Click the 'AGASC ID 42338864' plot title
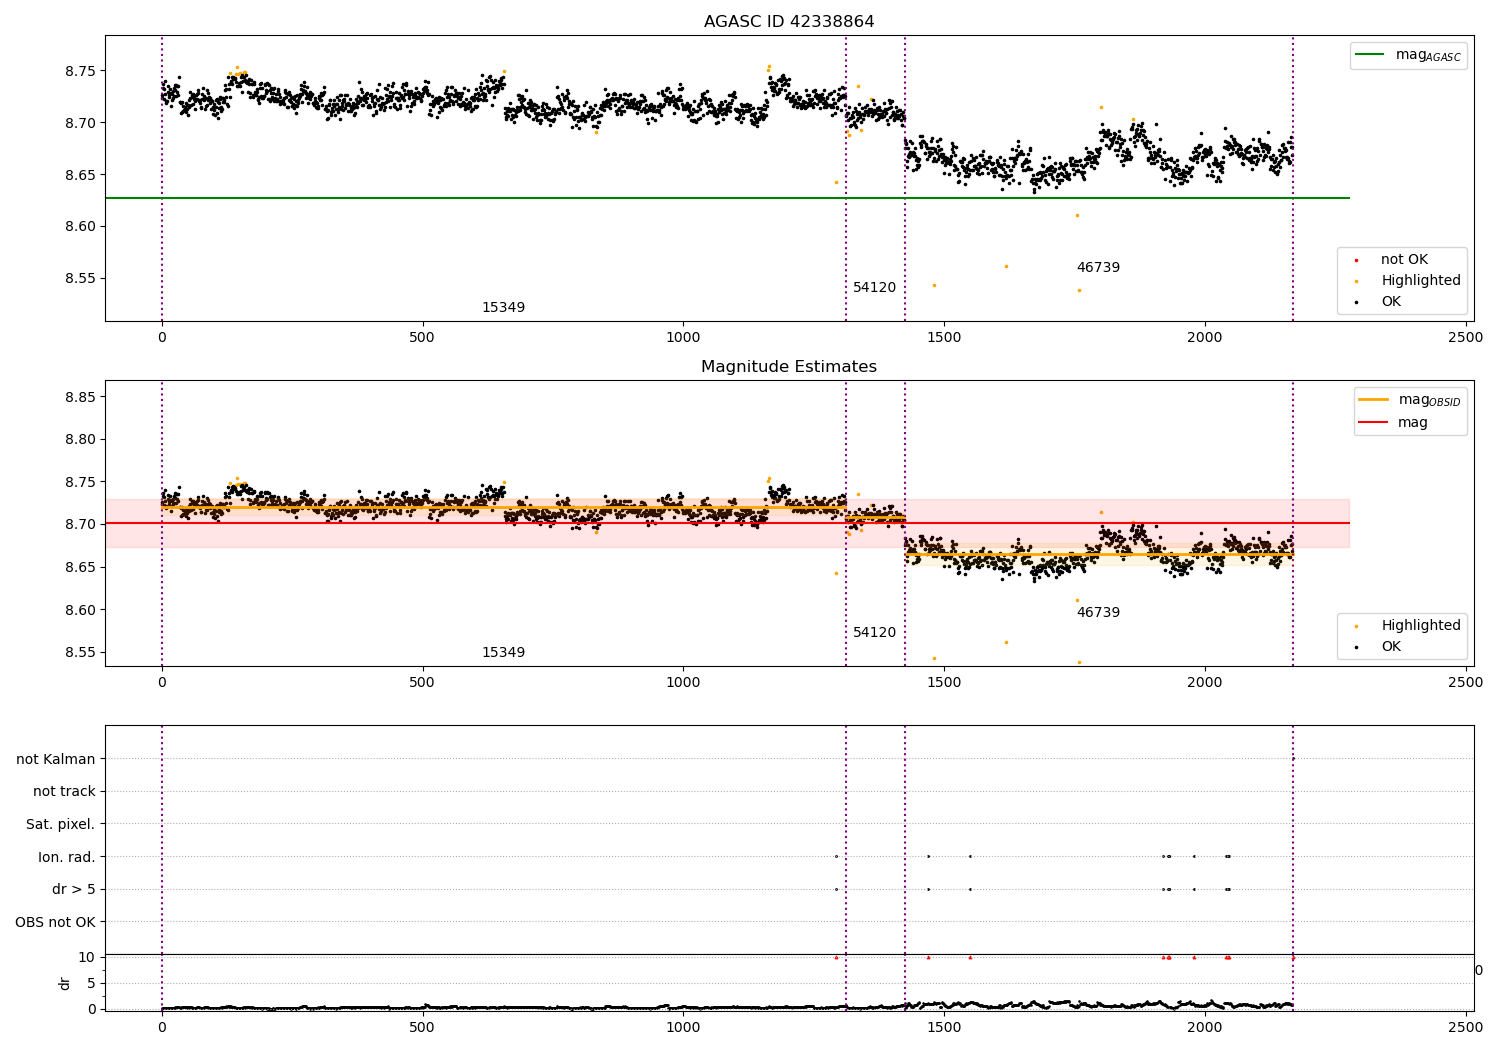 tap(788, 22)
